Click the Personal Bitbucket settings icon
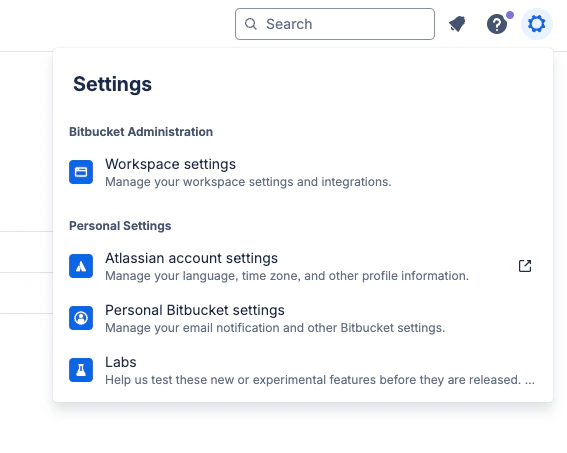The width and height of the screenshot is (567, 453). point(81,318)
